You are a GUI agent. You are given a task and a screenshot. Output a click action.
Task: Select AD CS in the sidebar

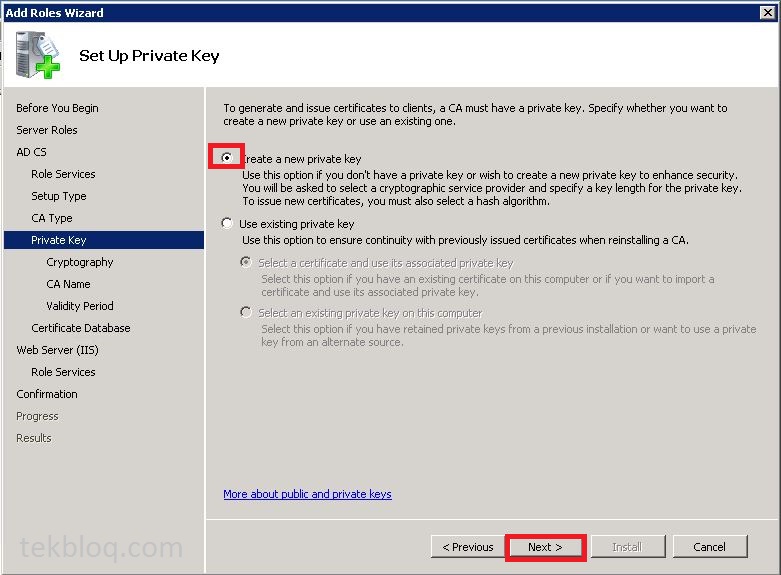pos(31,152)
